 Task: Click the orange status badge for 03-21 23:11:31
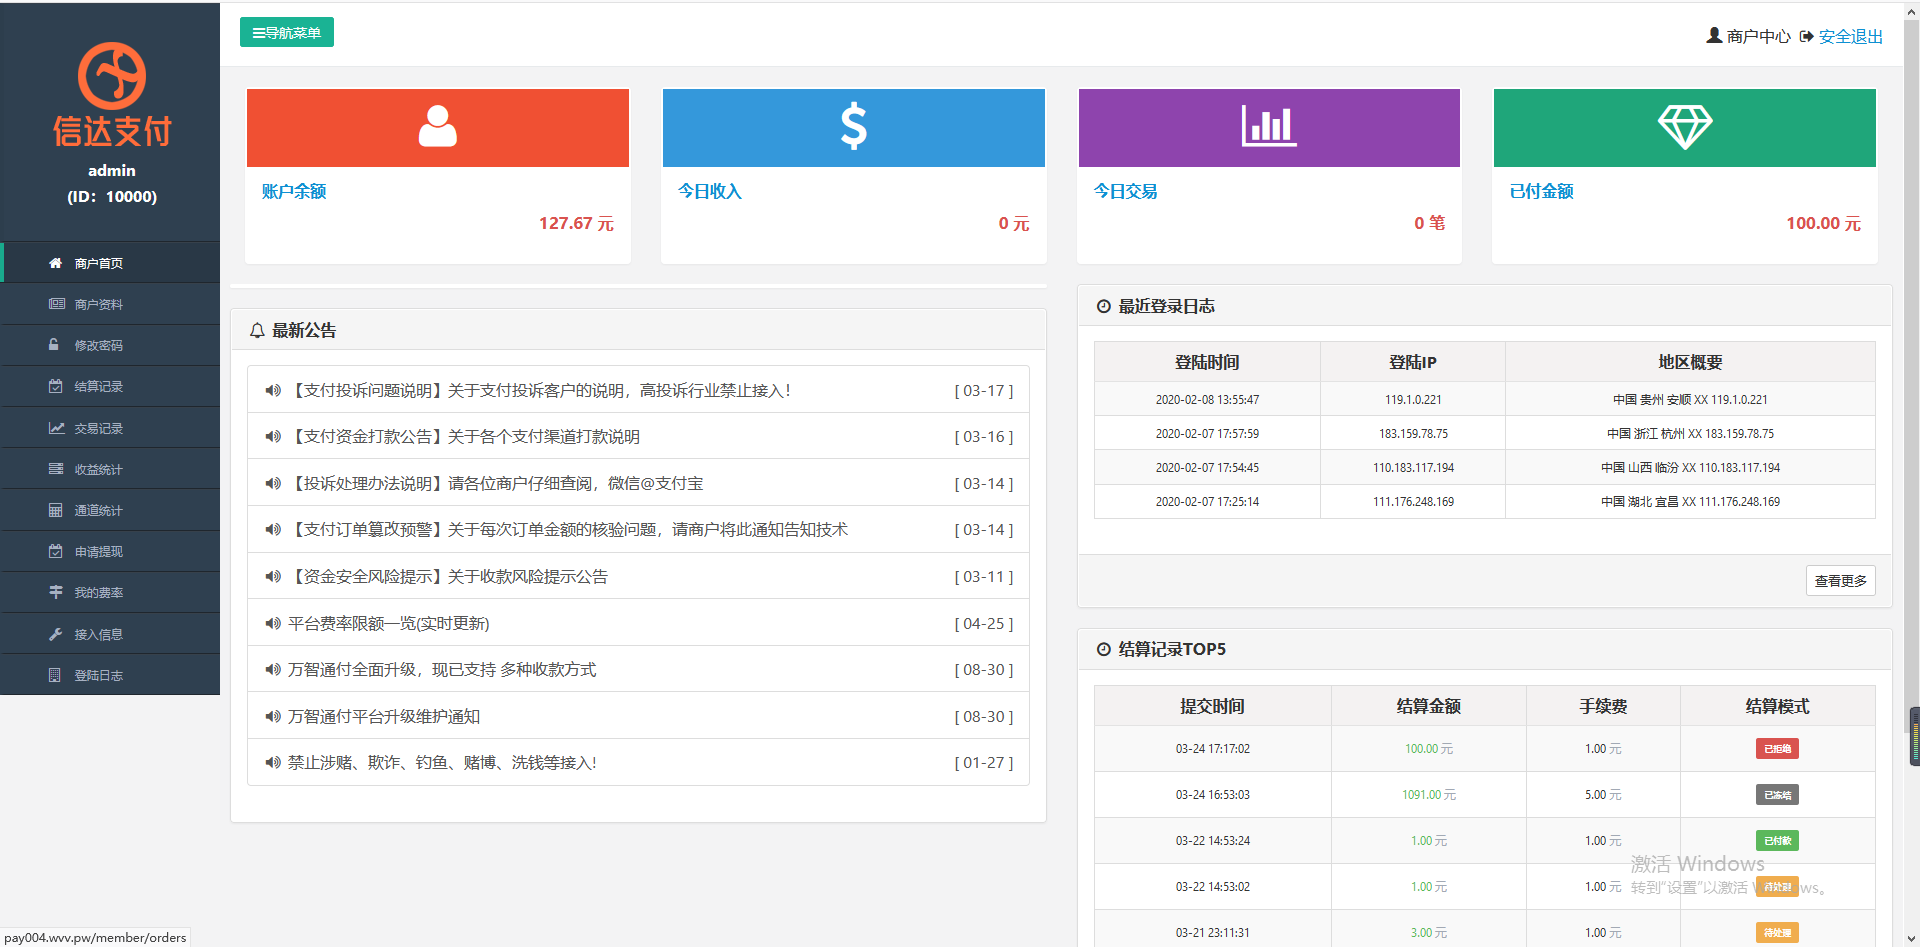coord(1777,932)
